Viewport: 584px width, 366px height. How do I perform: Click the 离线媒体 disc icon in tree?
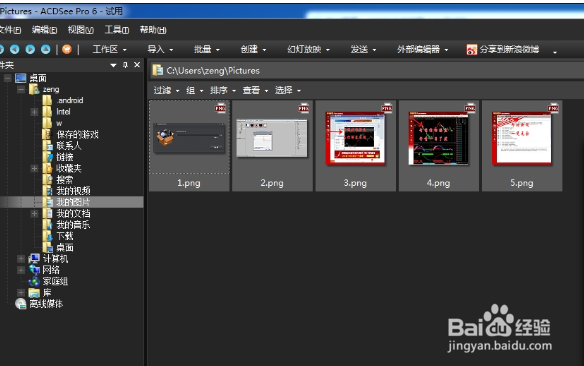point(20,304)
